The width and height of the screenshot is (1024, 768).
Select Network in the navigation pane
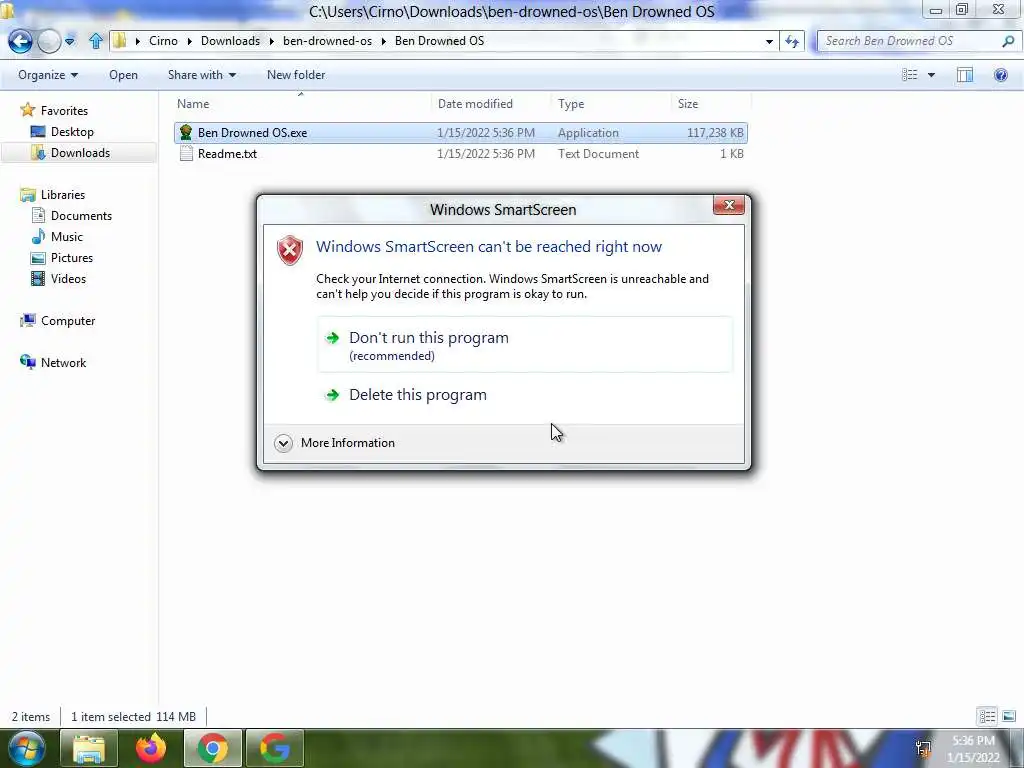pos(63,362)
